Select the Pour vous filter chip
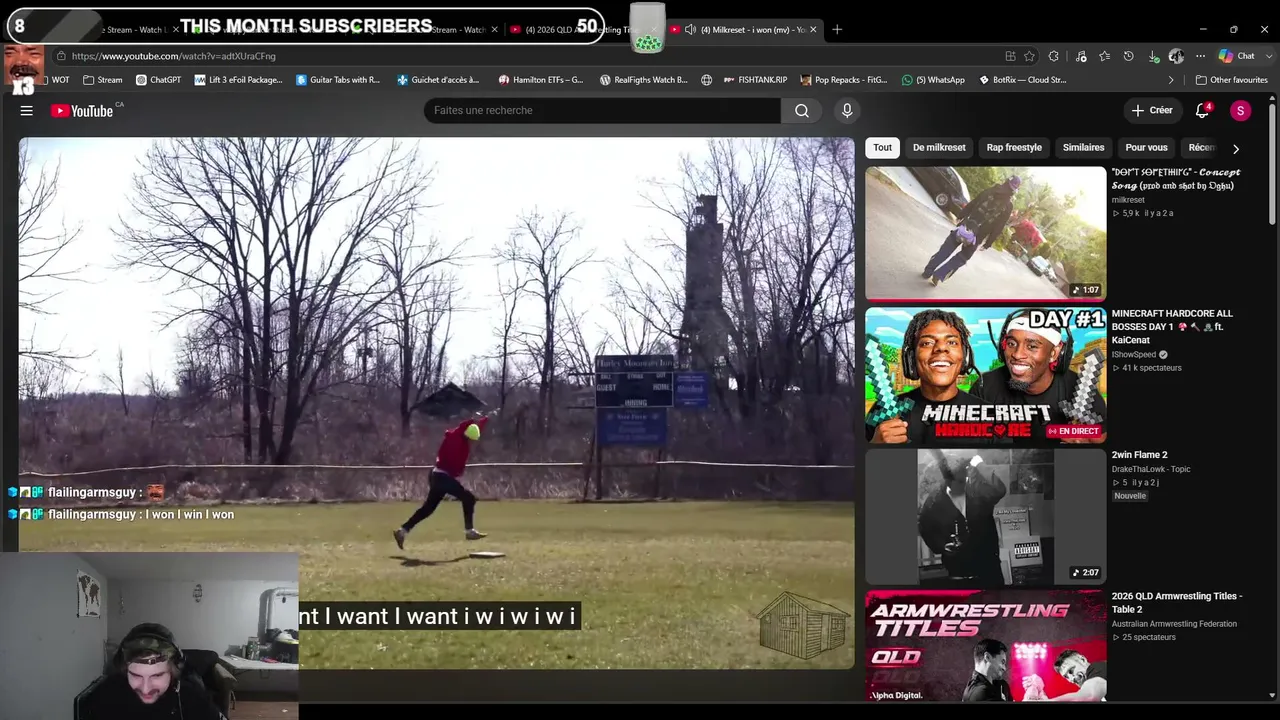Screen dimensions: 1280x720 tap(1146, 148)
